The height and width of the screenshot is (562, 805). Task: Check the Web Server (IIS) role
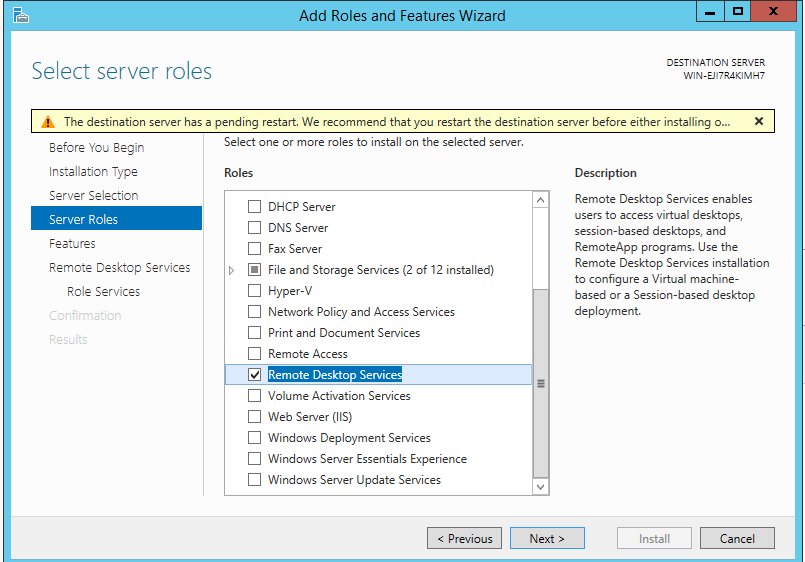tap(254, 417)
